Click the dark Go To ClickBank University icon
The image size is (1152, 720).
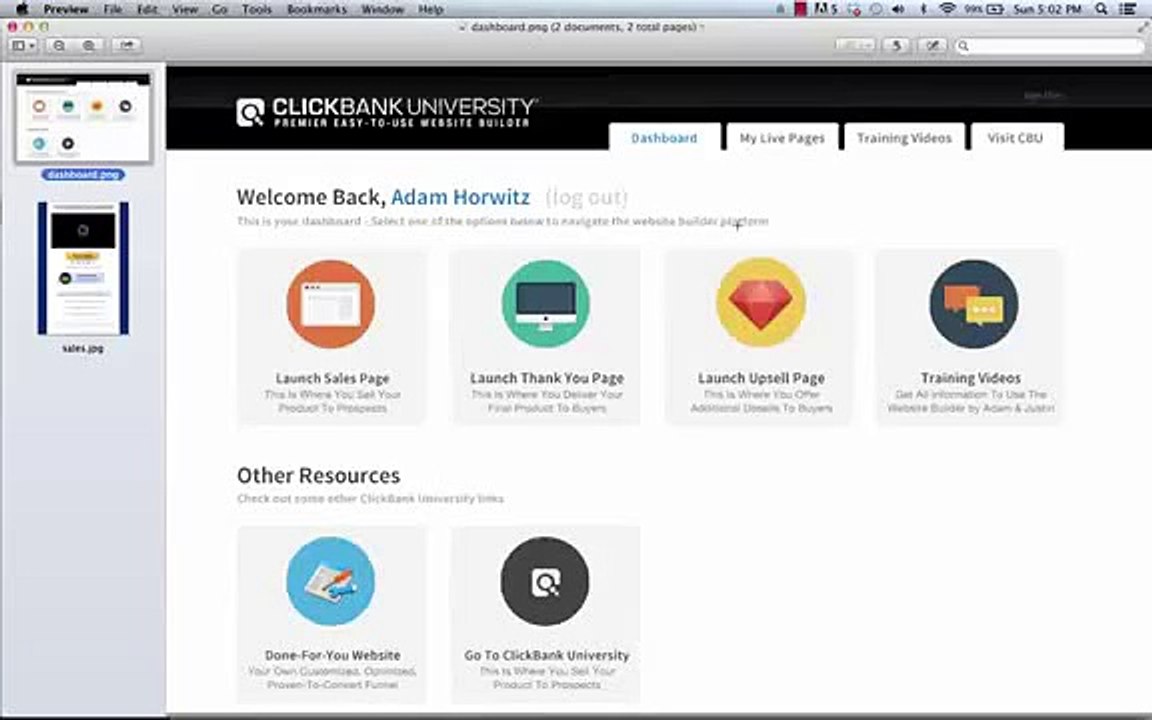pos(544,580)
